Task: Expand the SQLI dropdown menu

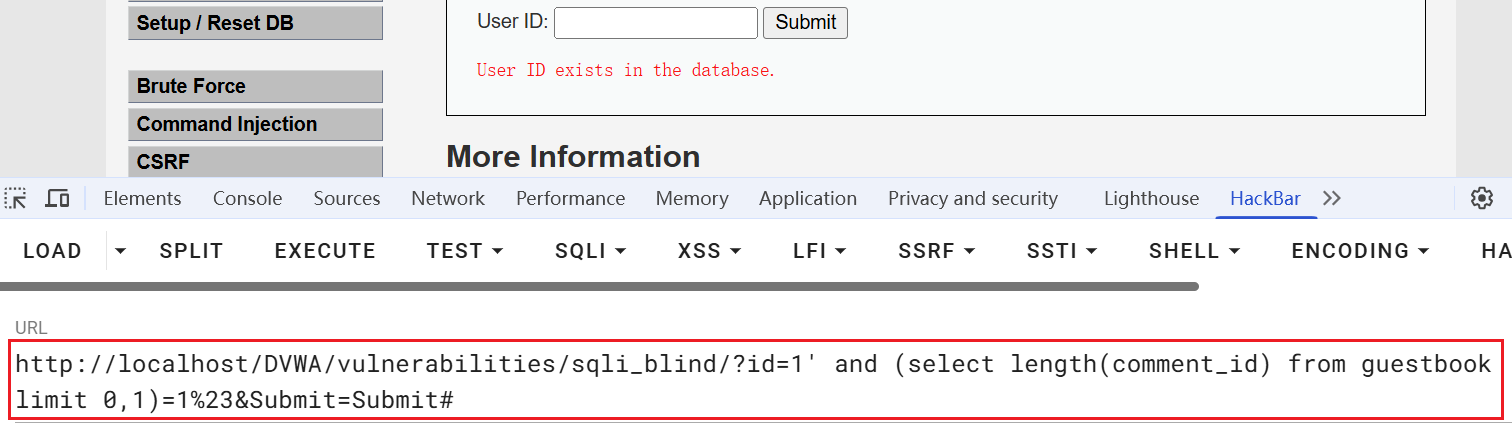Action: pos(590,251)
